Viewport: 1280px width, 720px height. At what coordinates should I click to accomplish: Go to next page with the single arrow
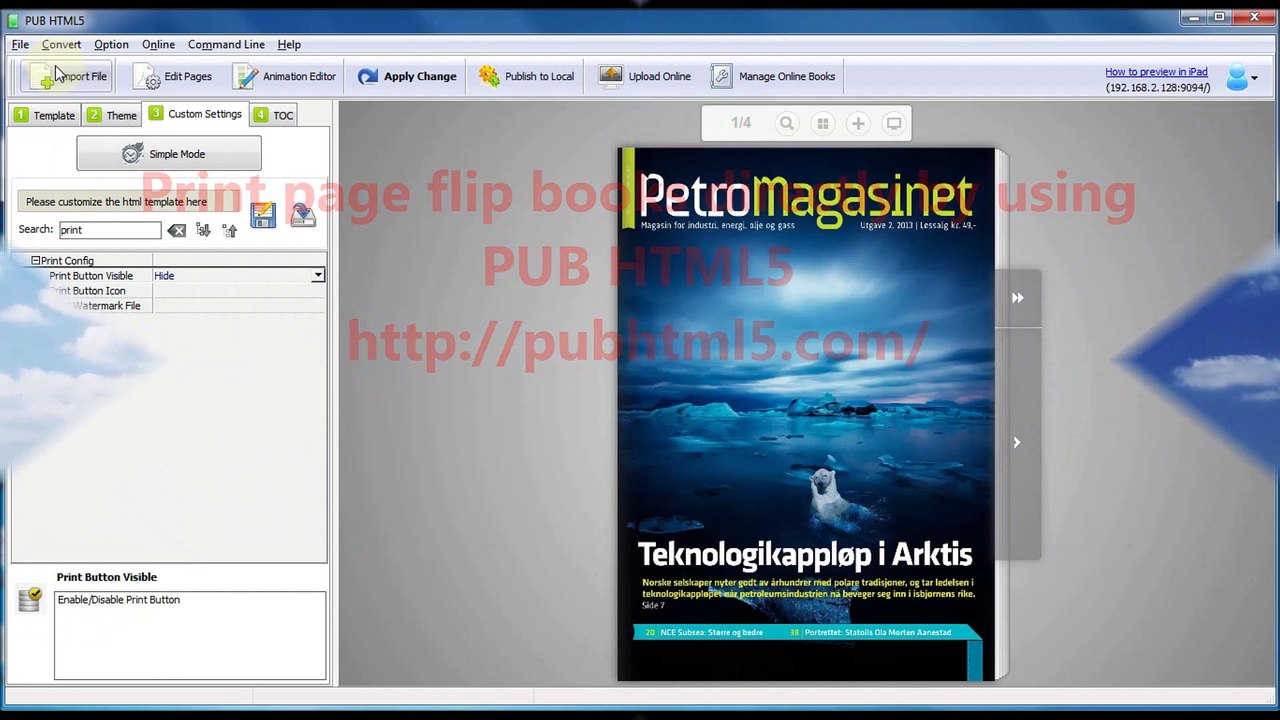tap(1017, 442)
